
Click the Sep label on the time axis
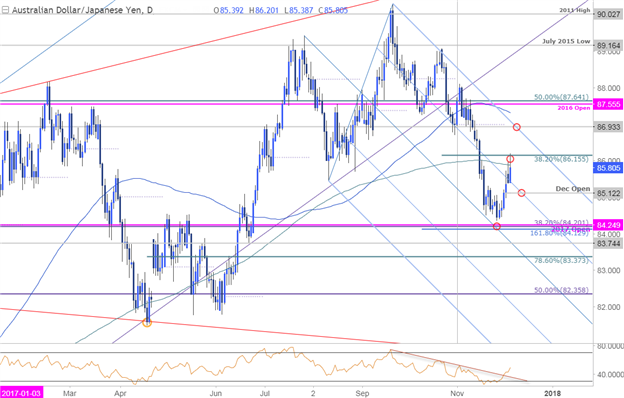pyautogui.click(x=362, y=393)
